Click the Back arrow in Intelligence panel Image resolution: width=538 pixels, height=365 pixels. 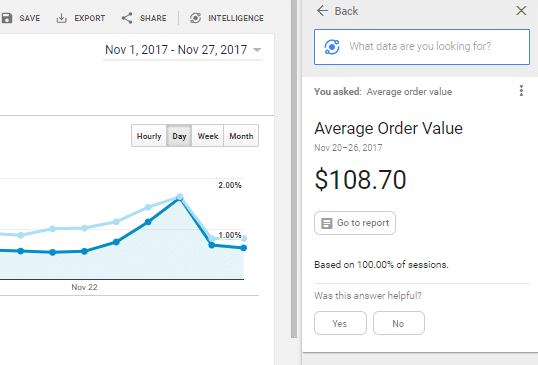[323, 11]
